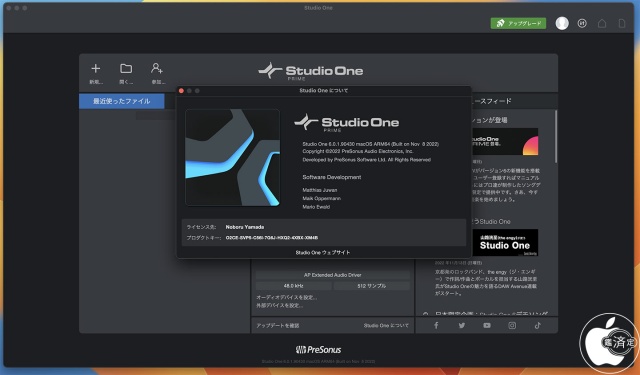Open the user account avatar
Viewport: 640px width, 375px height.
click(562, 23)
